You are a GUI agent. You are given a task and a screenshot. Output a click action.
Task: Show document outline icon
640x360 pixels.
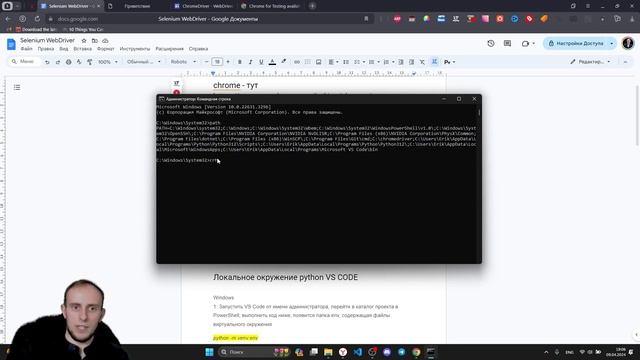tap(17, 87)
